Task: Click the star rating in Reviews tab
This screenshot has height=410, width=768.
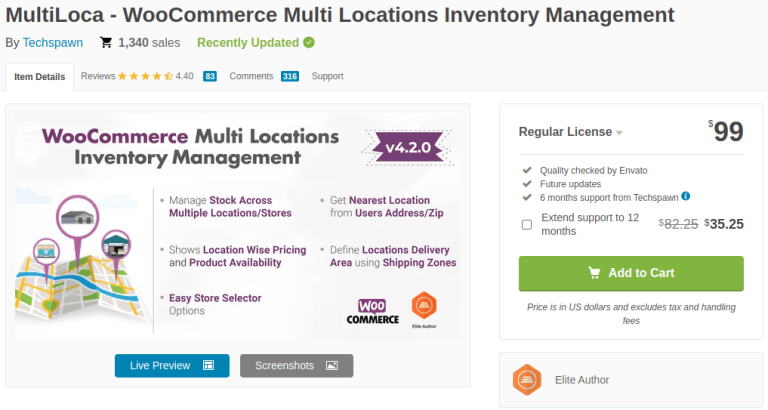Action: click(145, 76)
